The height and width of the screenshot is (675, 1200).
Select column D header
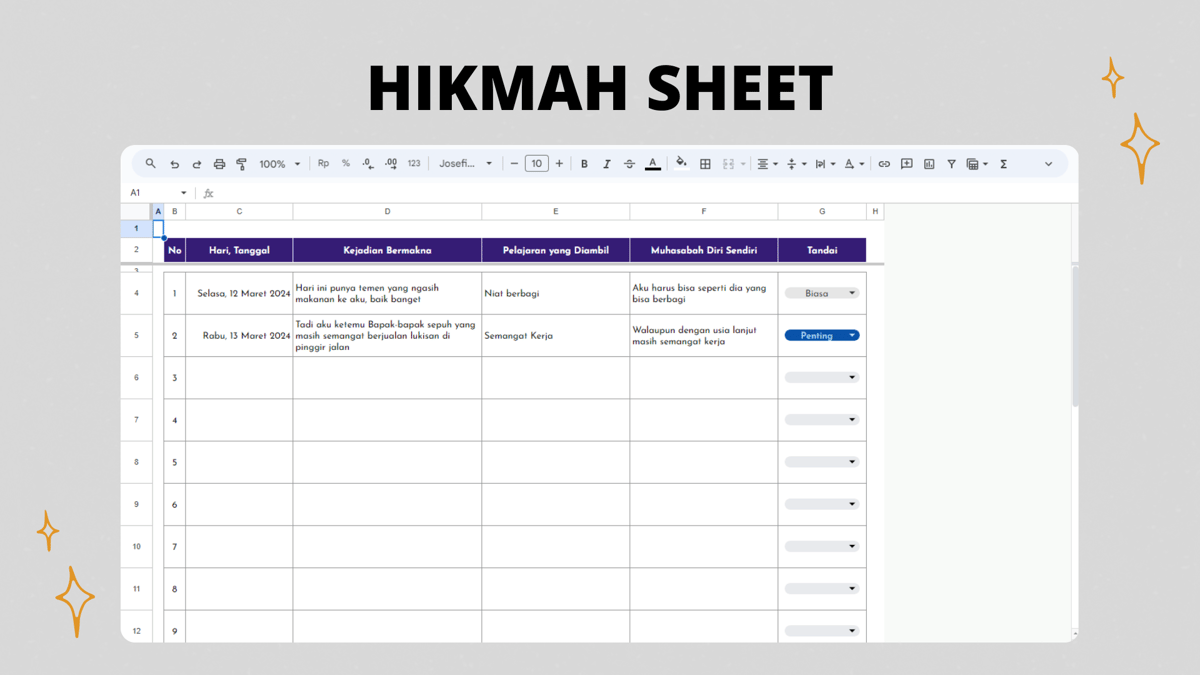(x=387, y=211)
